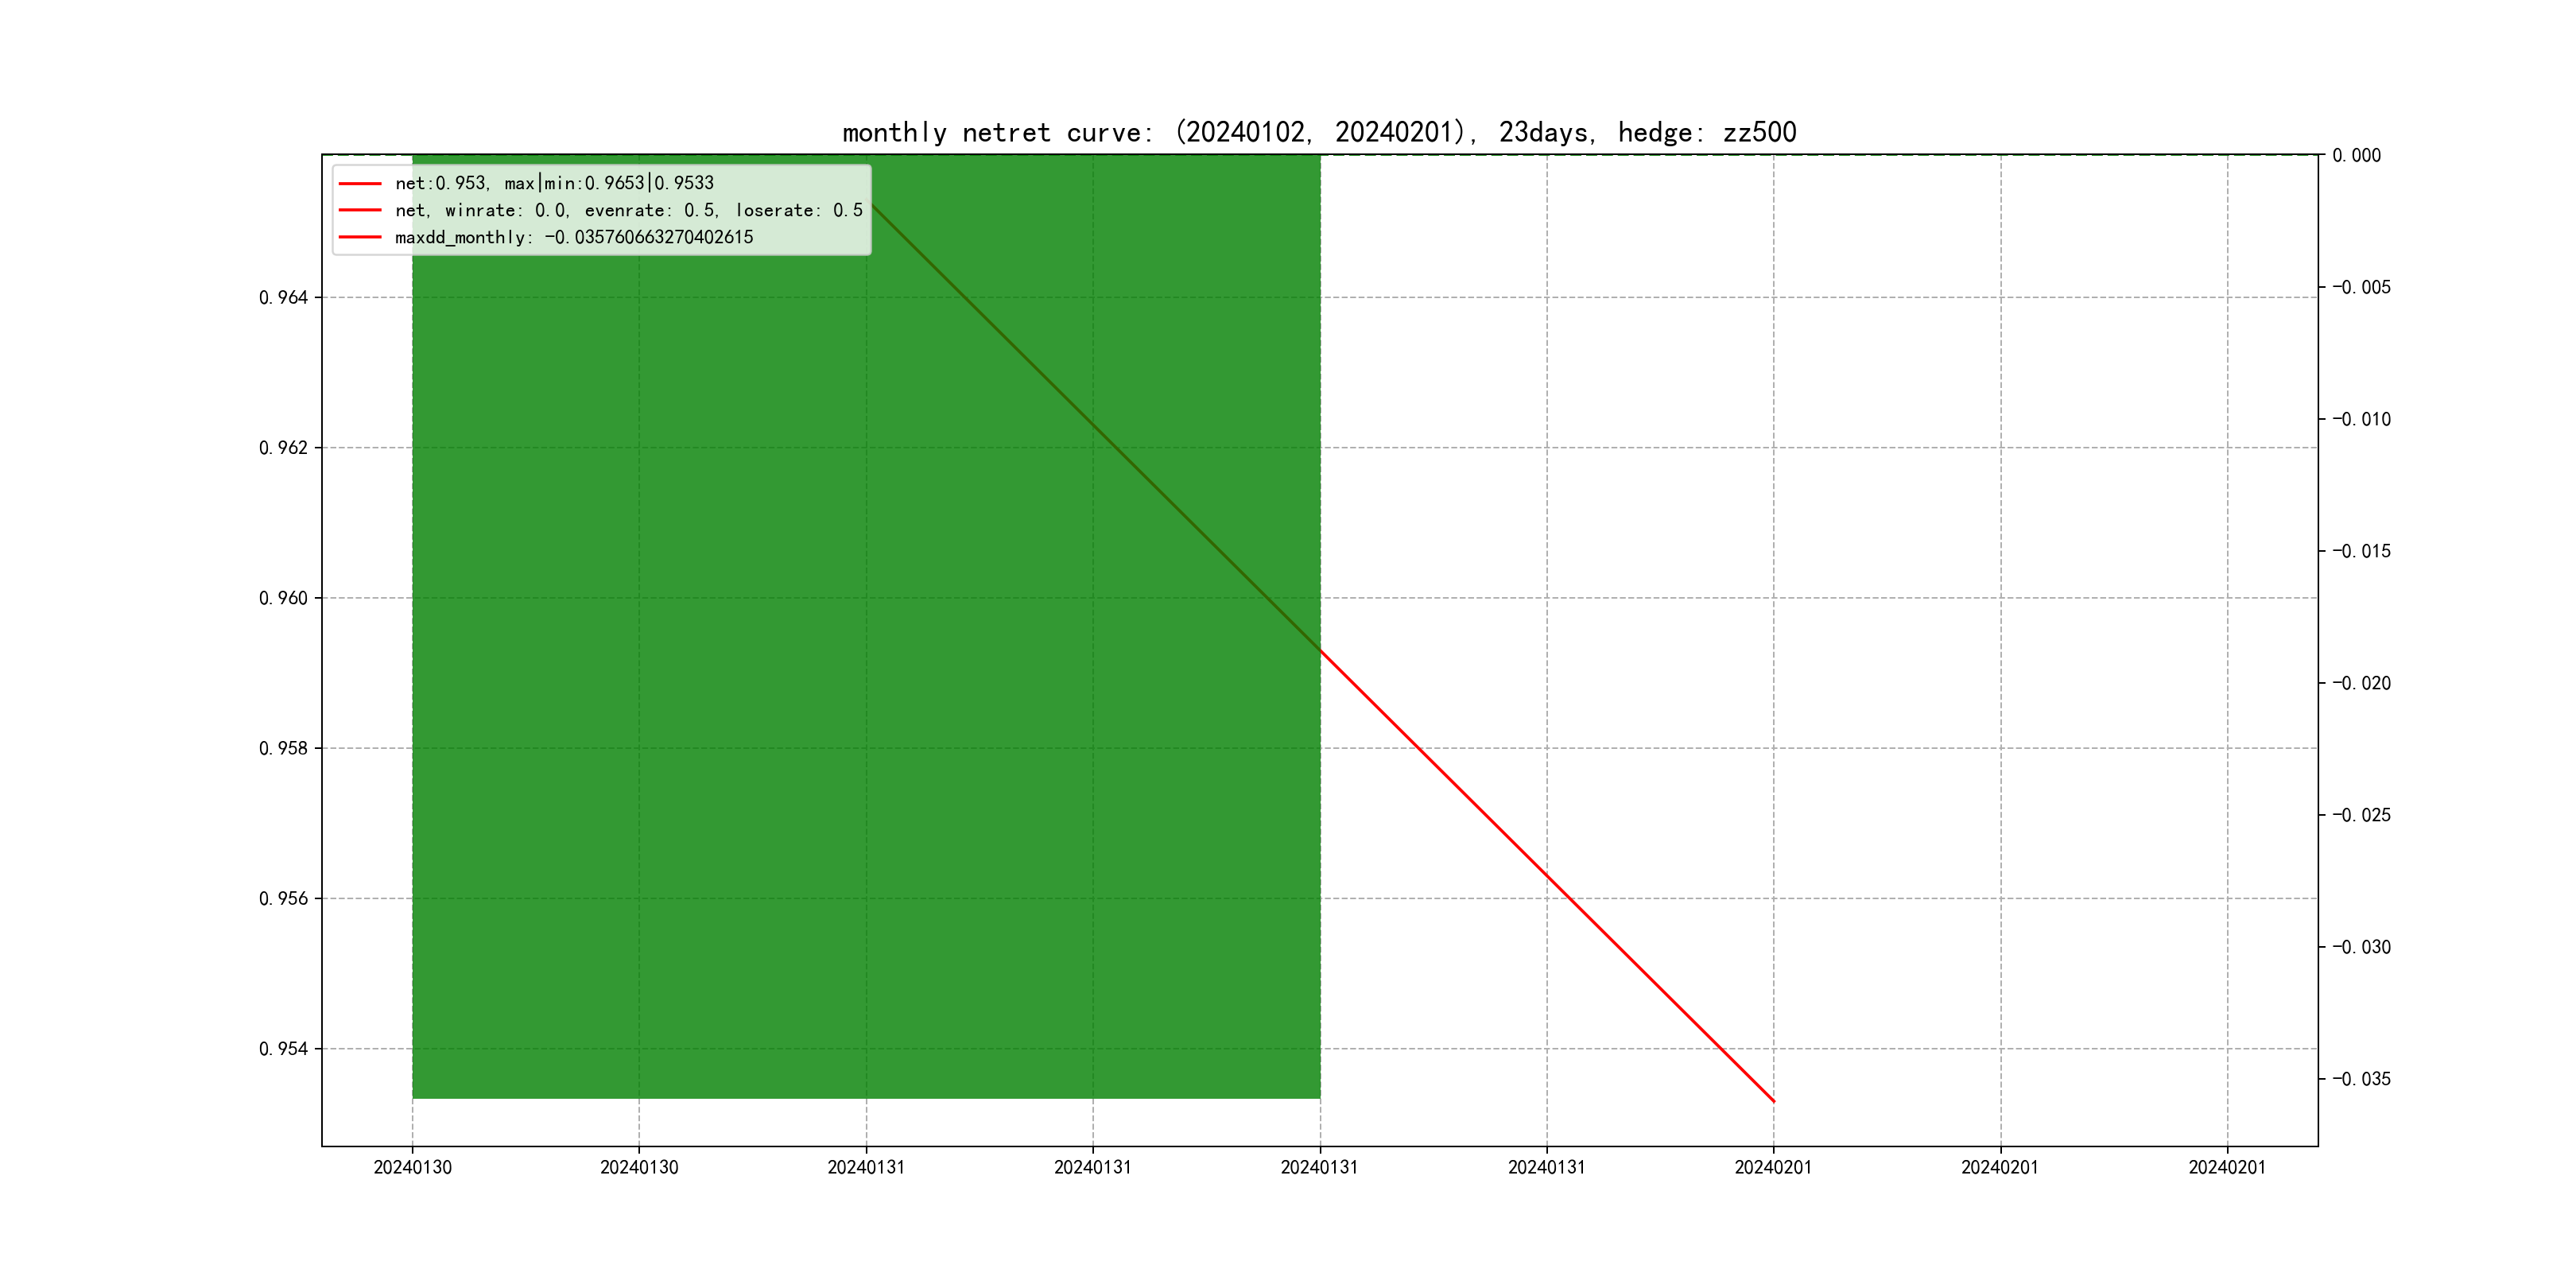
Task: Click left y-axis tick label 0.964
Action: pyautogui.click(x=283, y=297)
